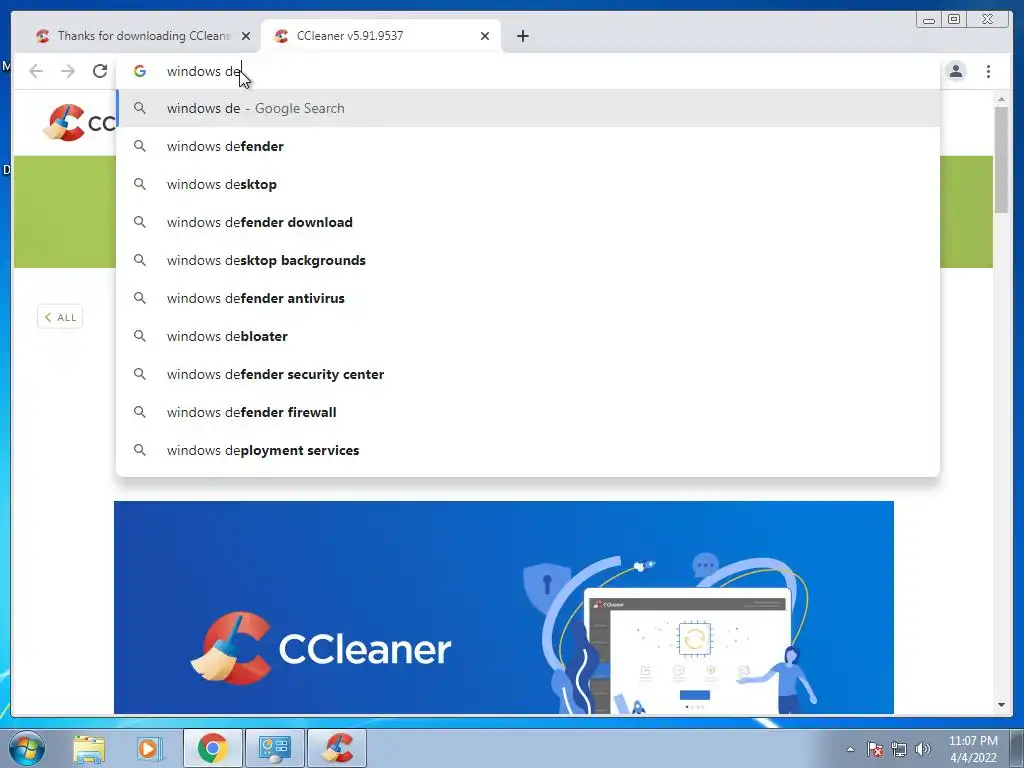Open the clock showing 11:07 PM

pyautogui.click(x=973, y=749)
